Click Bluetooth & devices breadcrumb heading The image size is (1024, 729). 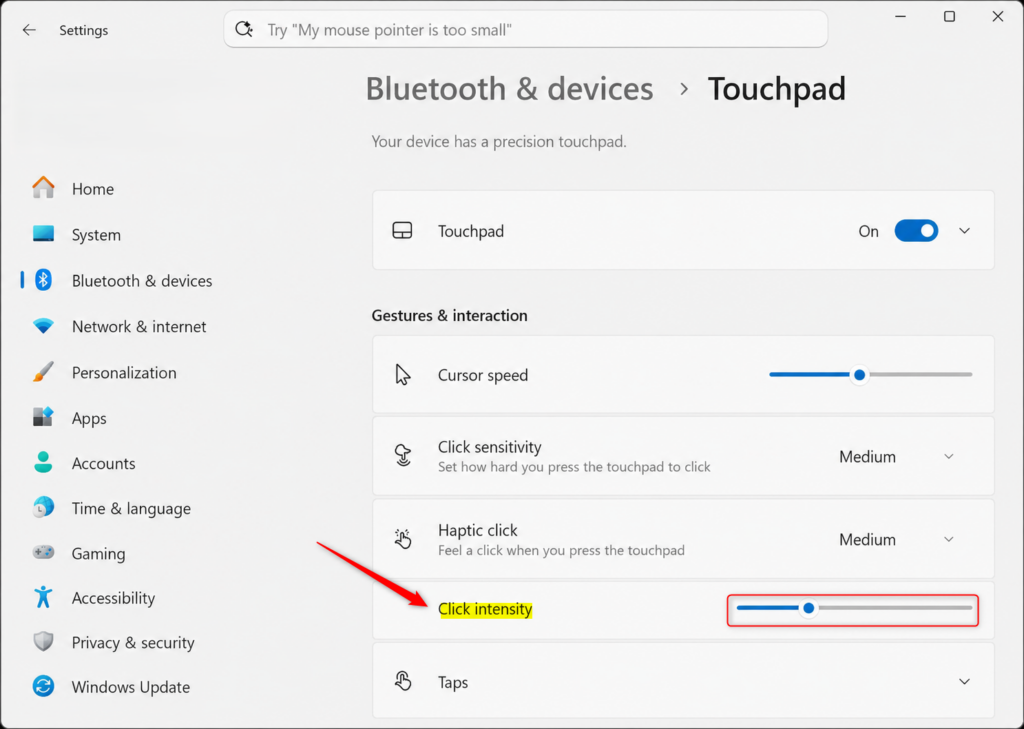509,88
